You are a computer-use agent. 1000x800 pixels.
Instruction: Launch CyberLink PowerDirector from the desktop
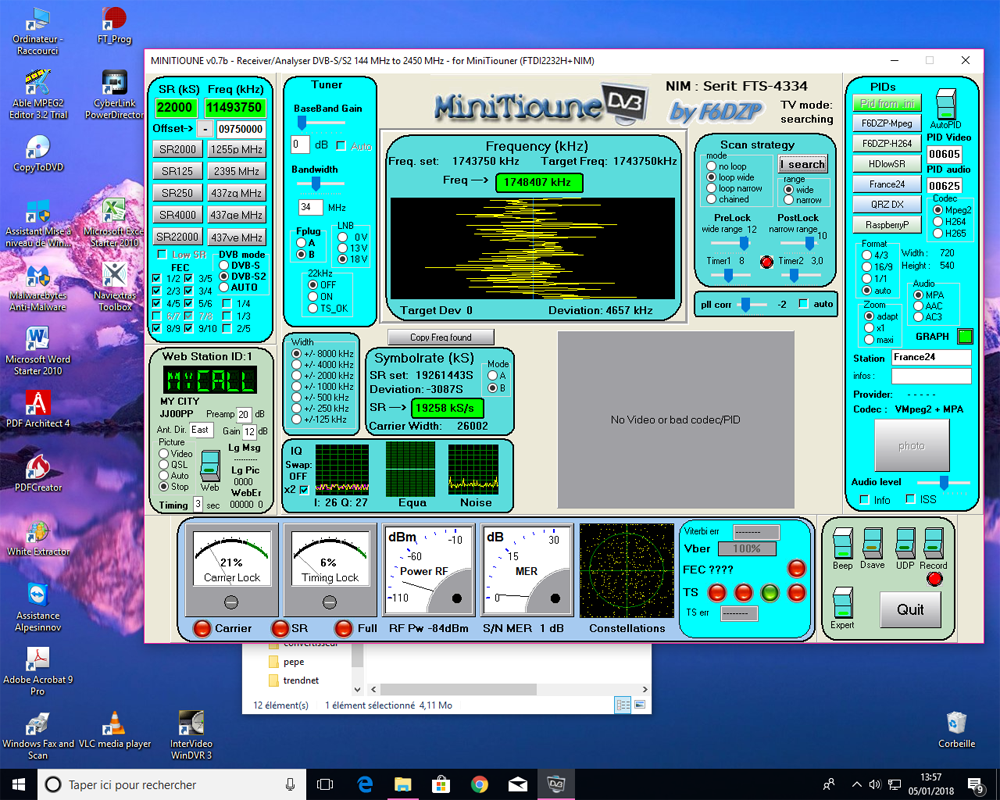coord(114,96)
